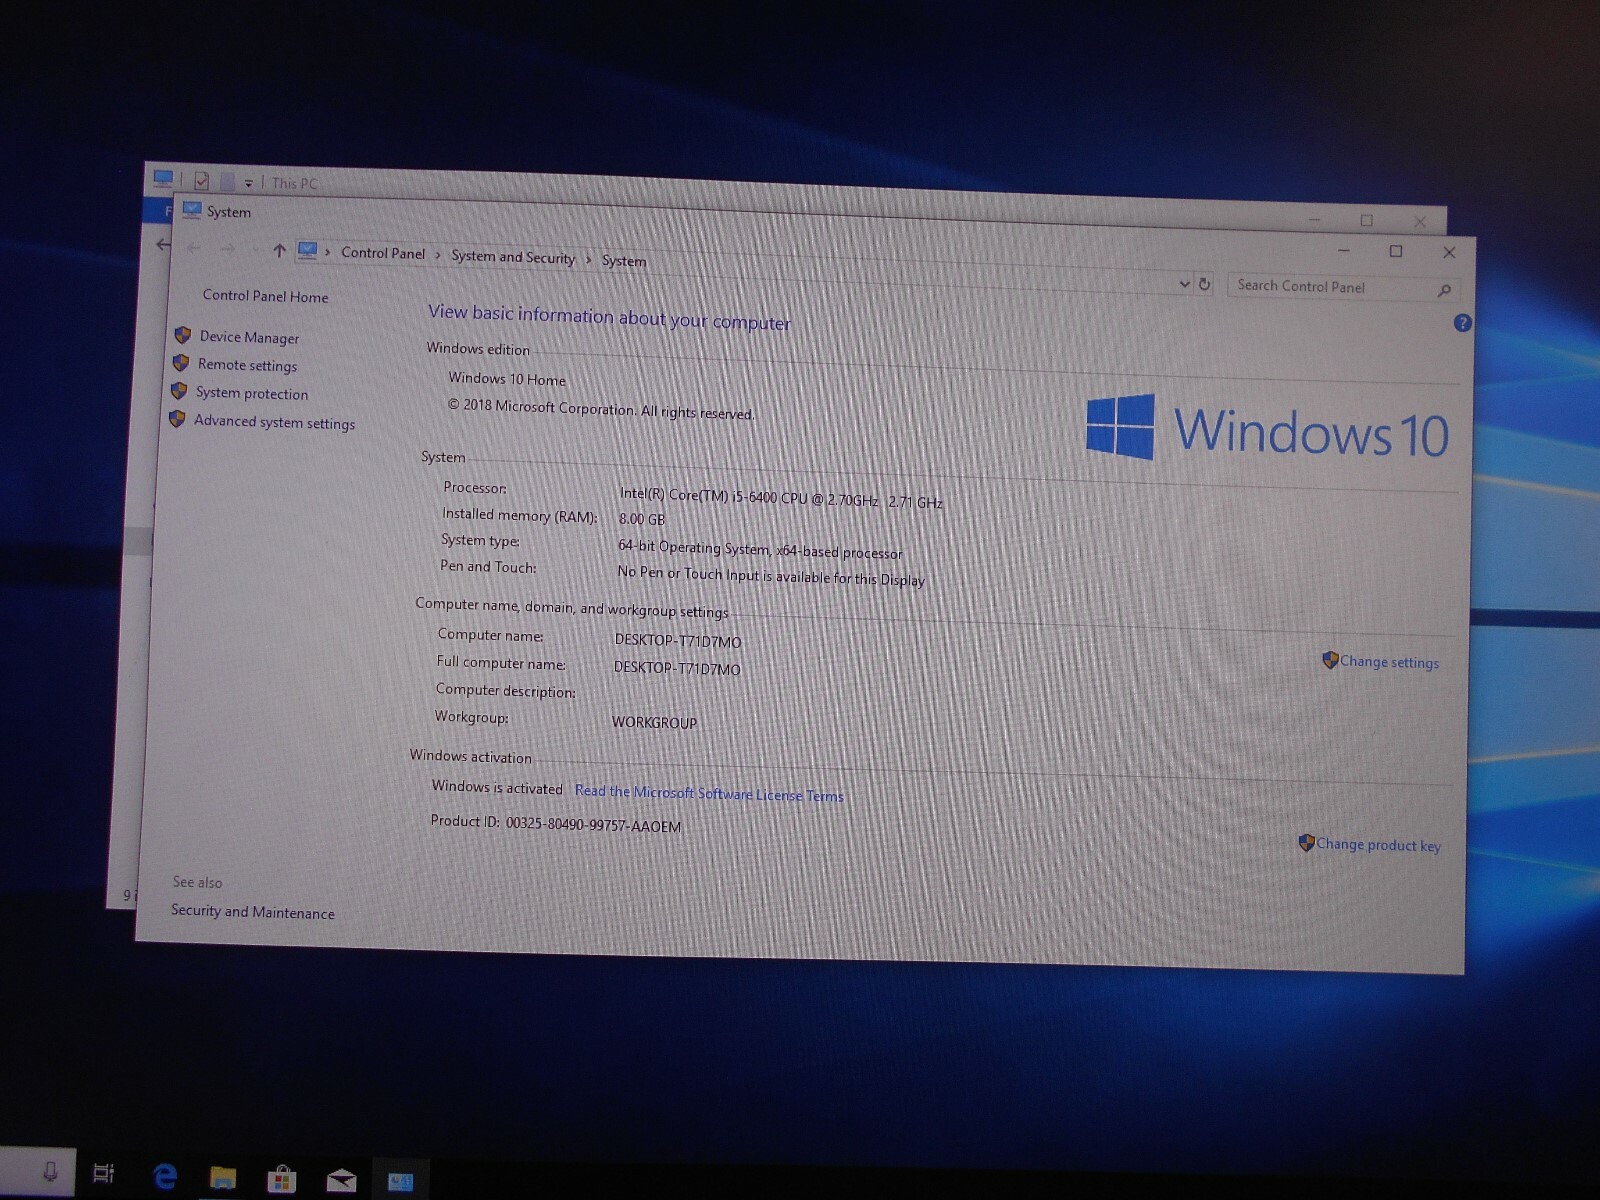The image size is (1600, 1200).
Task: Click Properties icon in This PC toolbar
Action: click(202, 181)
